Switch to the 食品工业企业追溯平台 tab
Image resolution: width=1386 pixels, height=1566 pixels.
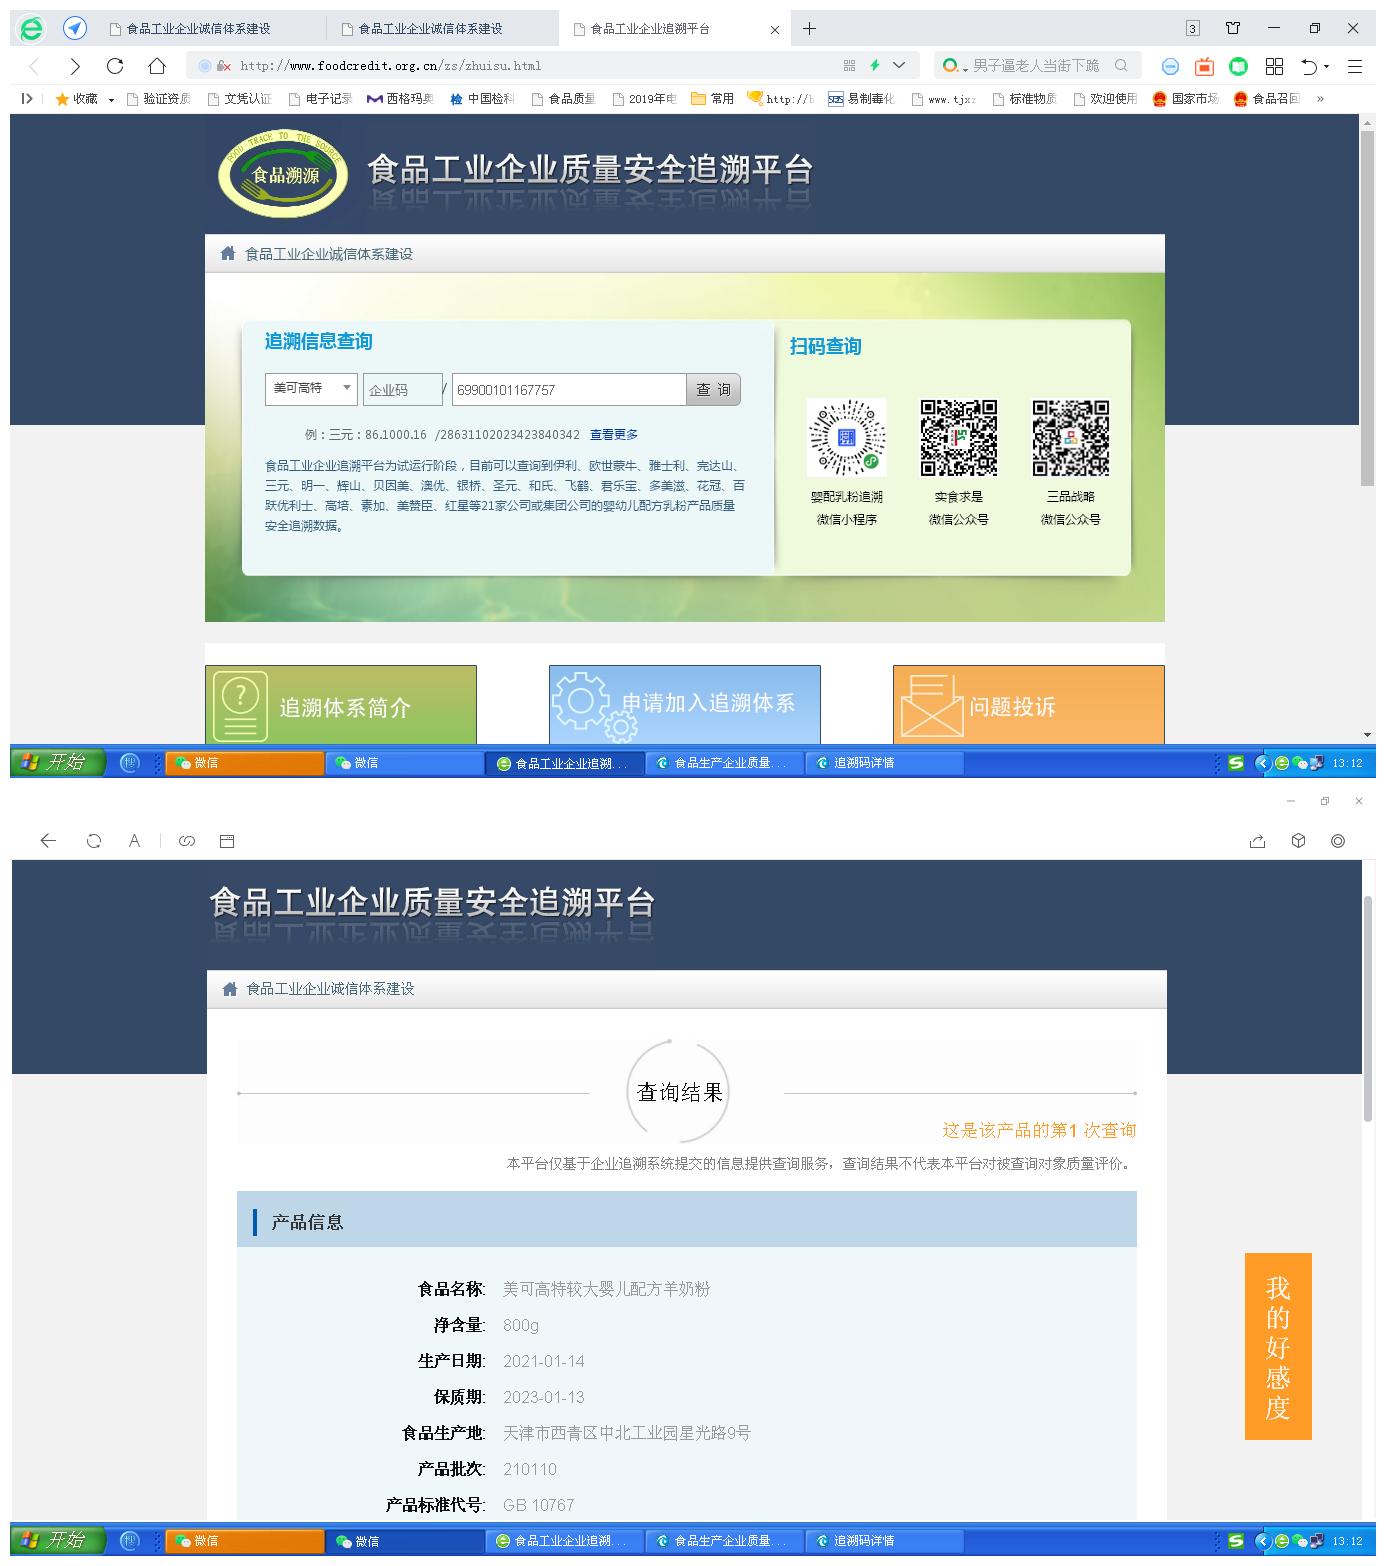(x=650, y=29)
